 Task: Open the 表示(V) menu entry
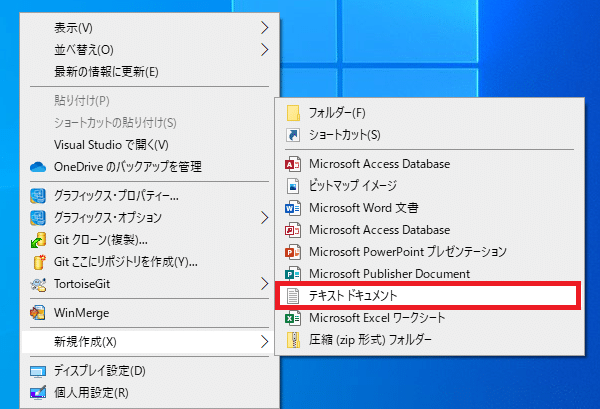[150, 28]
